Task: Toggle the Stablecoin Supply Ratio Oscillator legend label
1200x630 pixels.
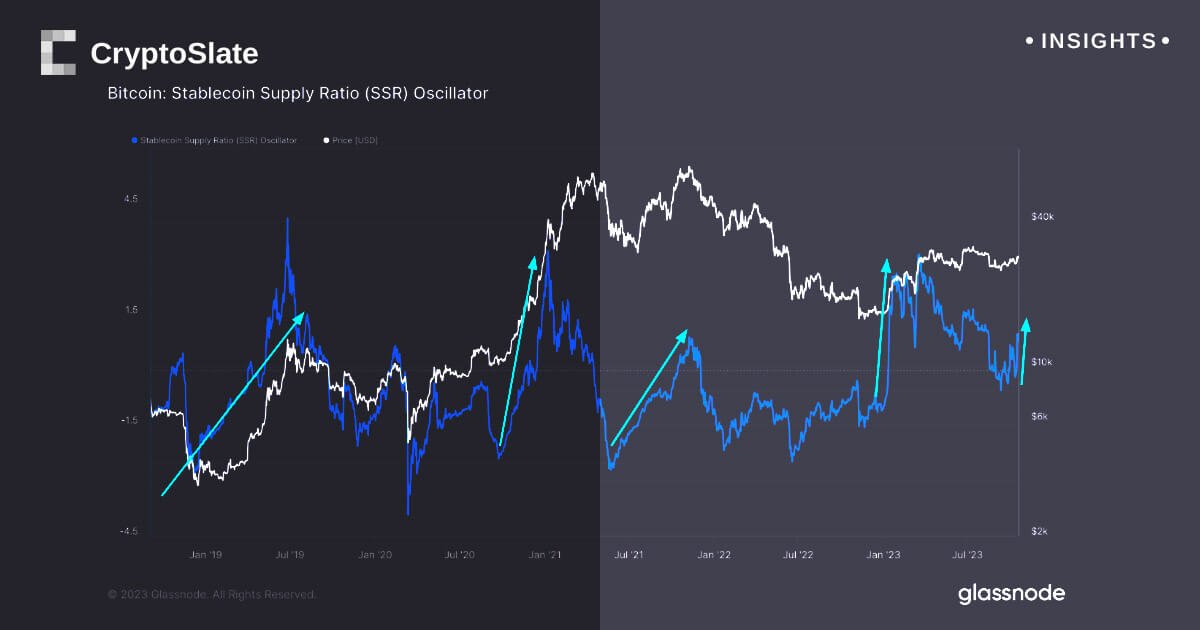Action: coord(218,141)
